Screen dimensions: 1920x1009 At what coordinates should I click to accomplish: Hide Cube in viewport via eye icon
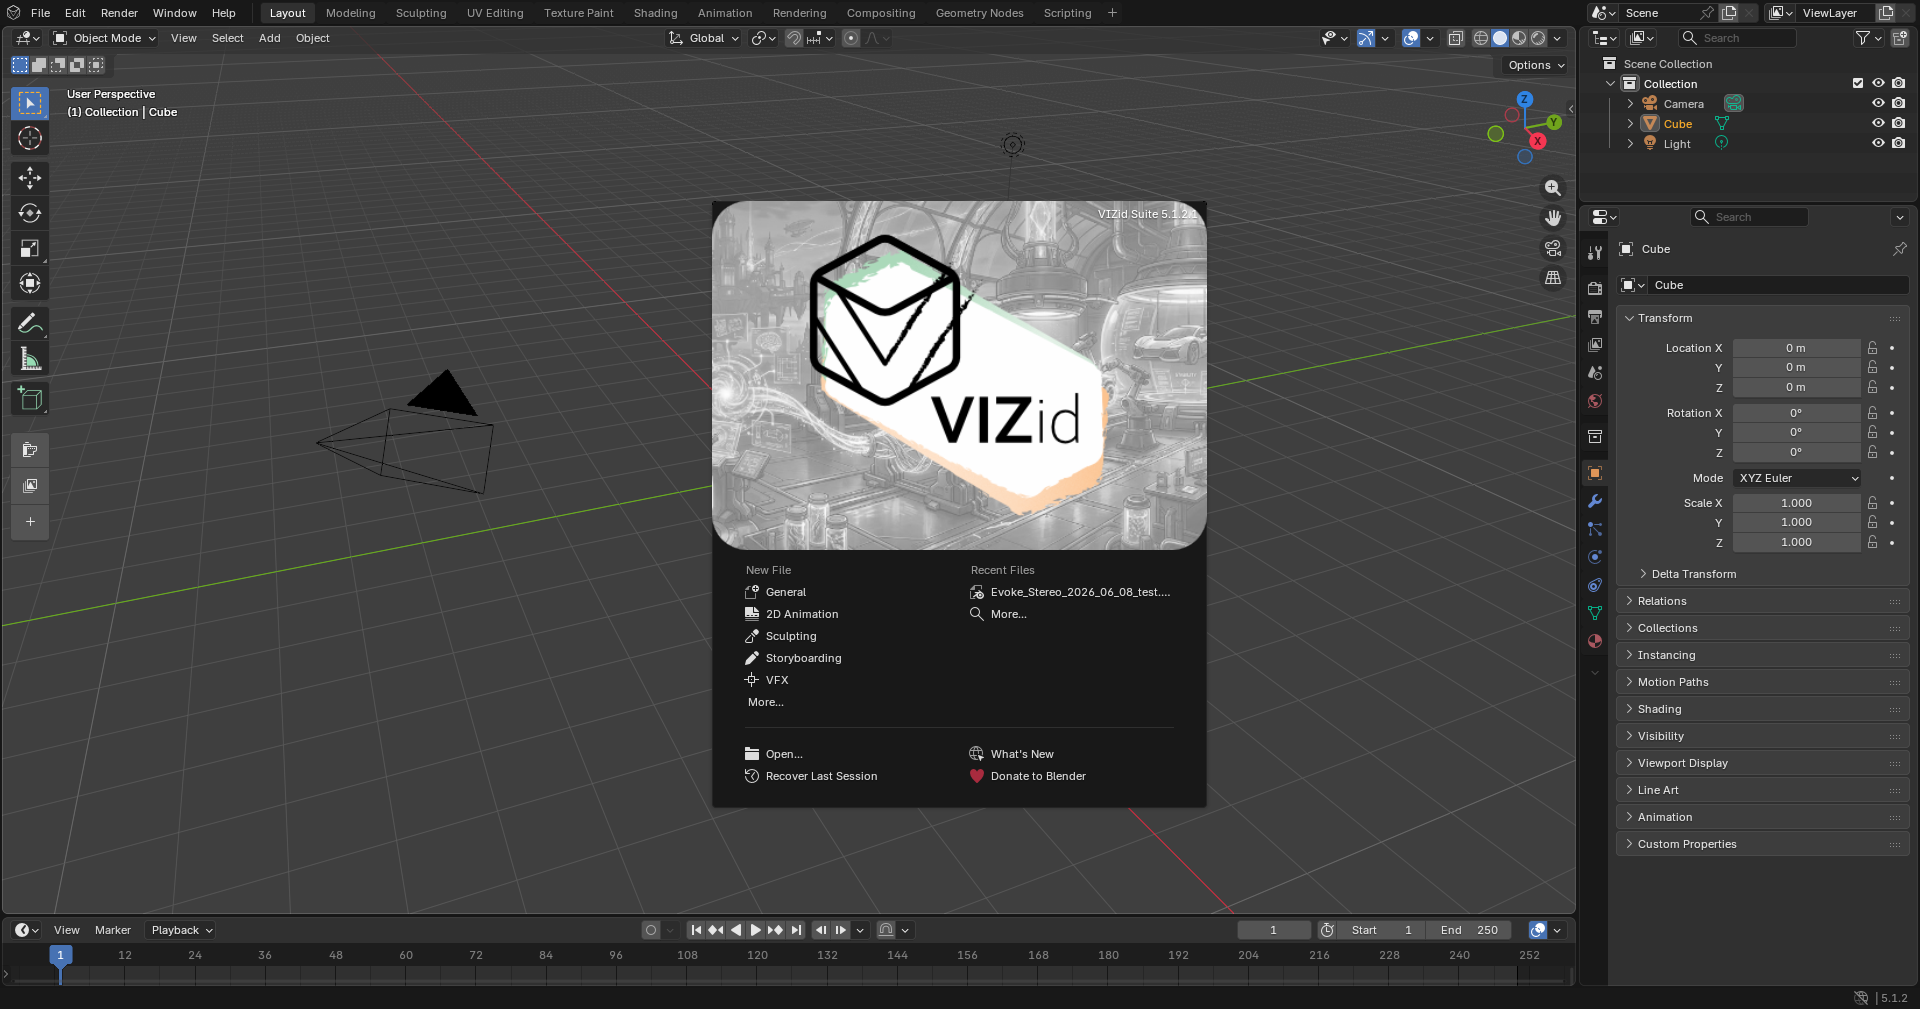1878,124
